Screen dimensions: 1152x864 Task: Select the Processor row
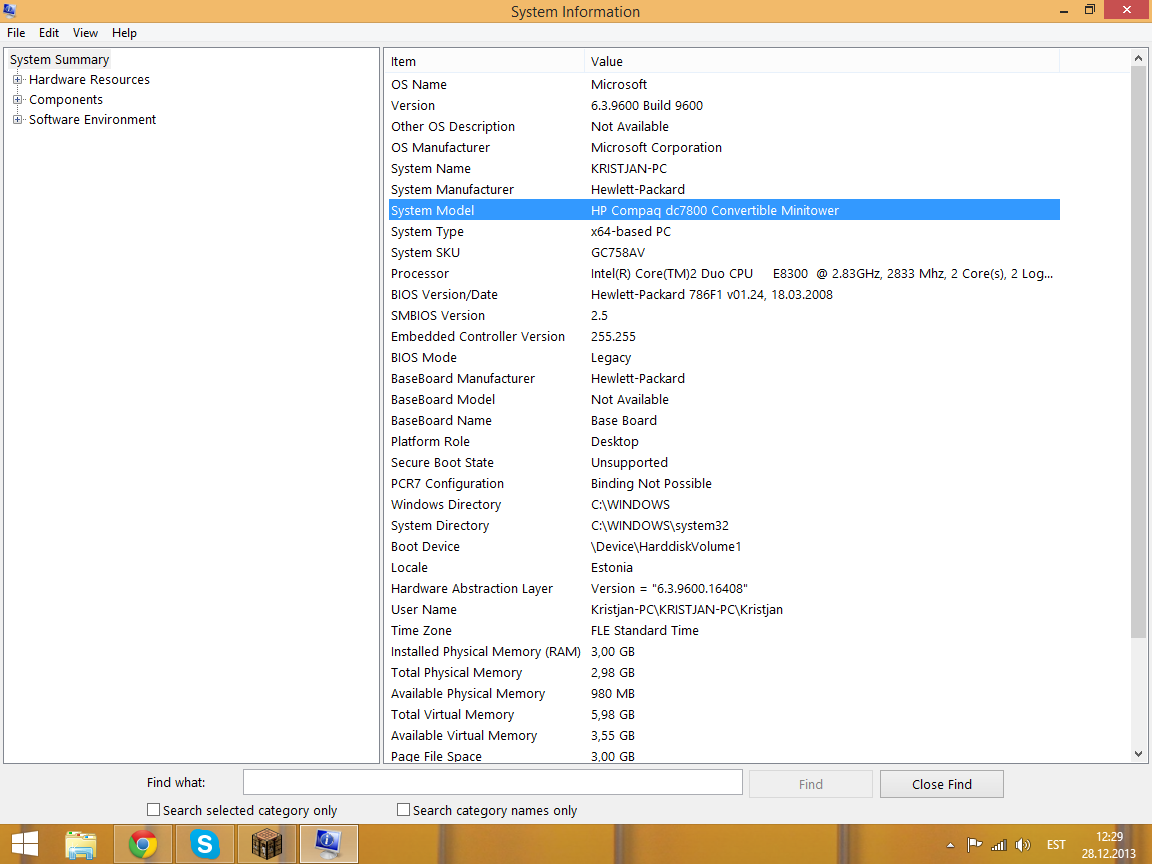coord(724,273)
